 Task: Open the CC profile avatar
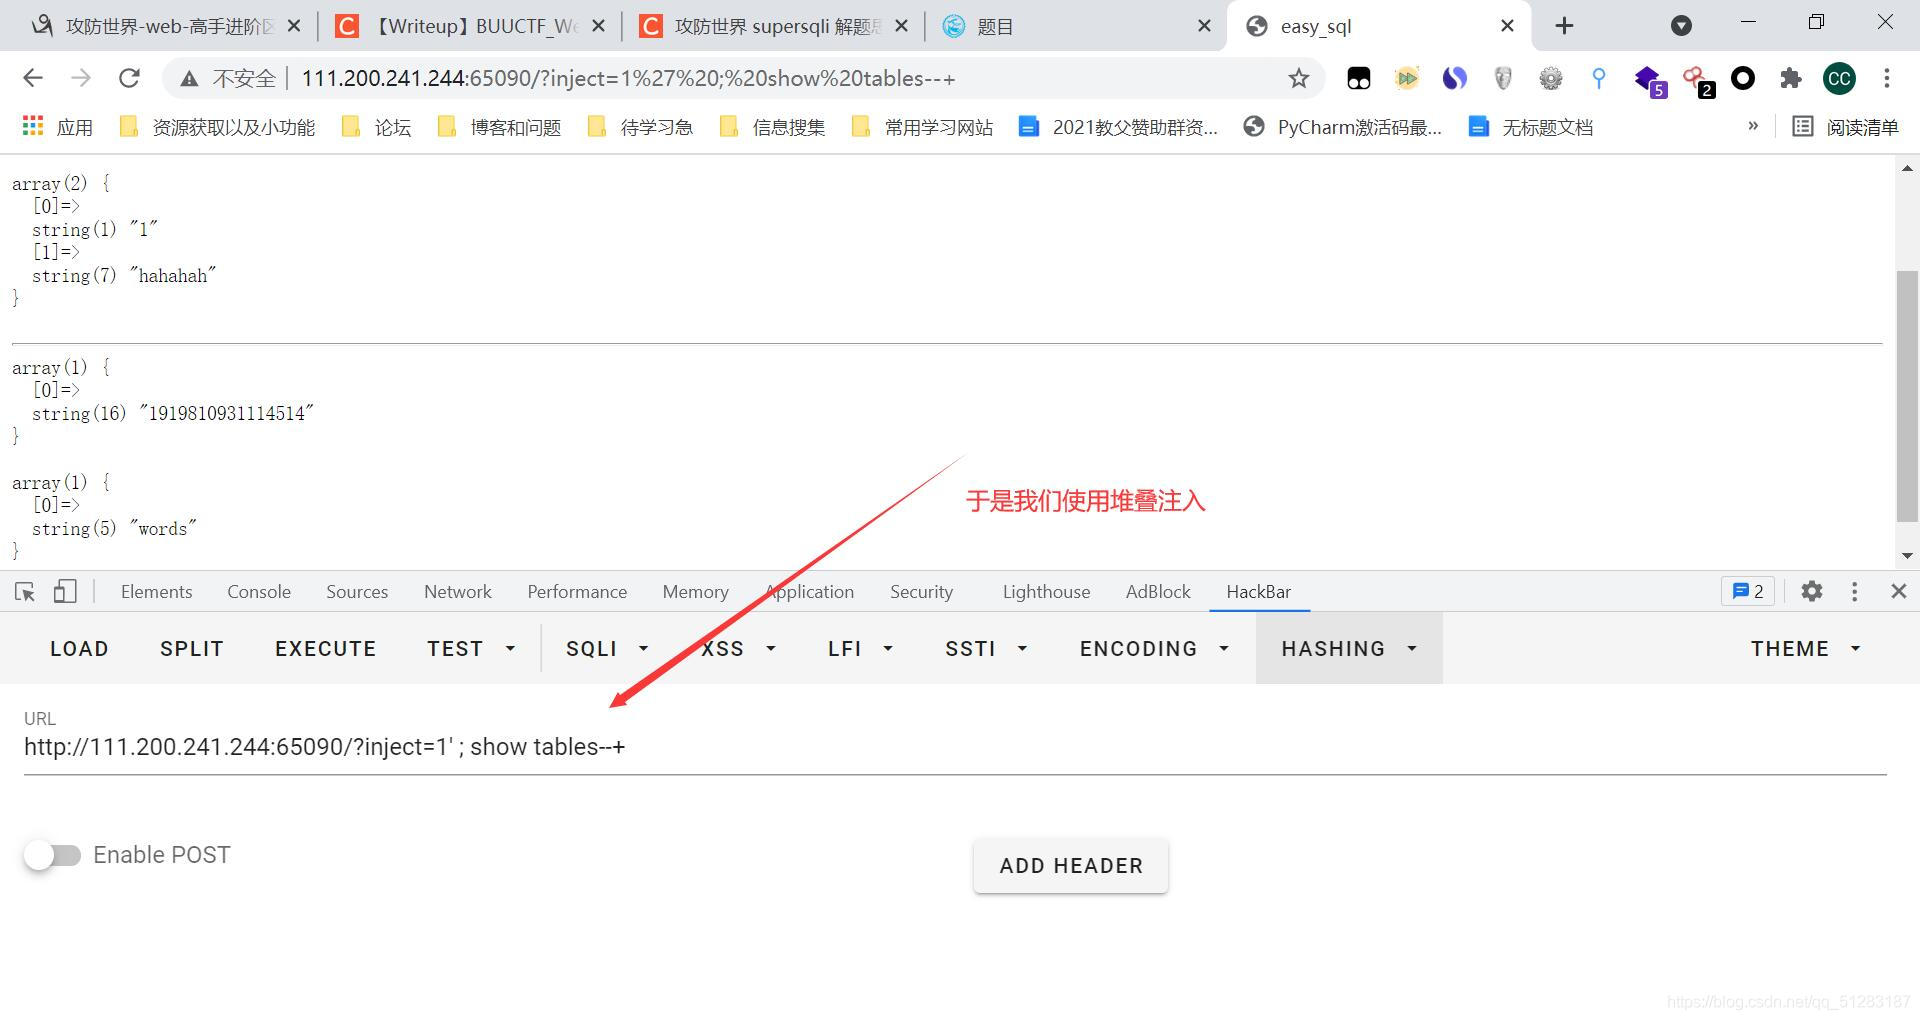pos(1839,78)
